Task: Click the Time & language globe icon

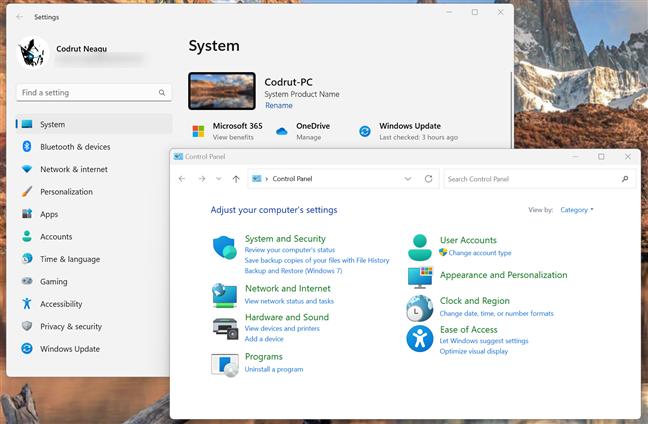Action: click(27, 259)
